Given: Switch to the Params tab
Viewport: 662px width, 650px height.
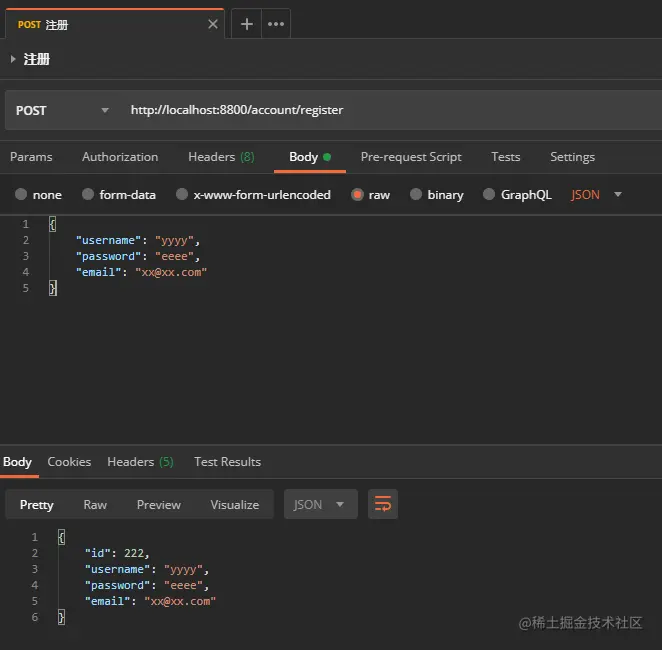Looking at the screenshot, I should [31, 157].
